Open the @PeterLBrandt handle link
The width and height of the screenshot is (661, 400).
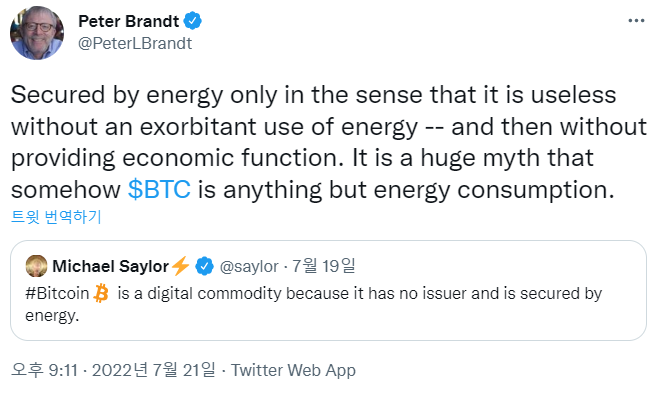[135, 43]
